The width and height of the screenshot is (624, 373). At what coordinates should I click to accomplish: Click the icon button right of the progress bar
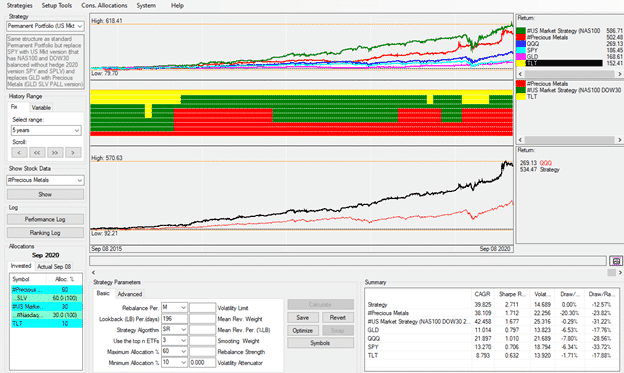coord(616,261)
